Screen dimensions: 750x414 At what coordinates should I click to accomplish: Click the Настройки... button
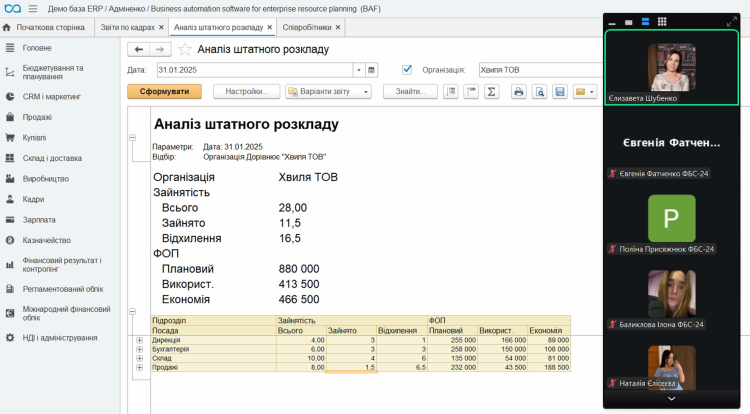pos(246,92)
